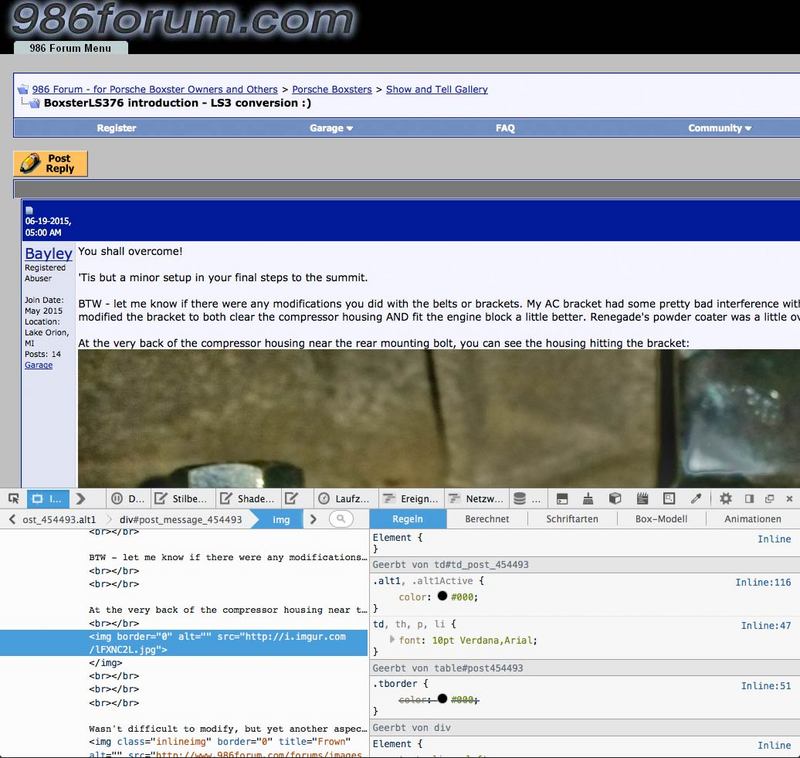Click the dock to side icon
The height and width of the screenshot is (758, 800).
[x=749, y=498]
